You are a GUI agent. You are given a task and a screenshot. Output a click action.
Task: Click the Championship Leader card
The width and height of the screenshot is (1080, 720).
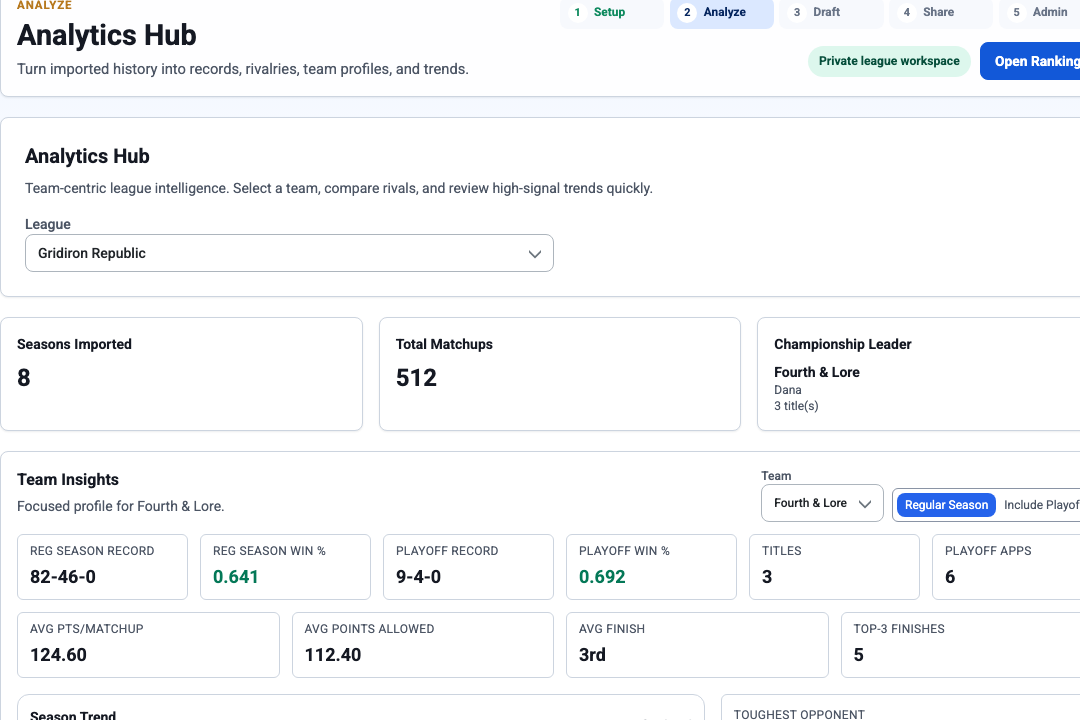pos(919,374)
